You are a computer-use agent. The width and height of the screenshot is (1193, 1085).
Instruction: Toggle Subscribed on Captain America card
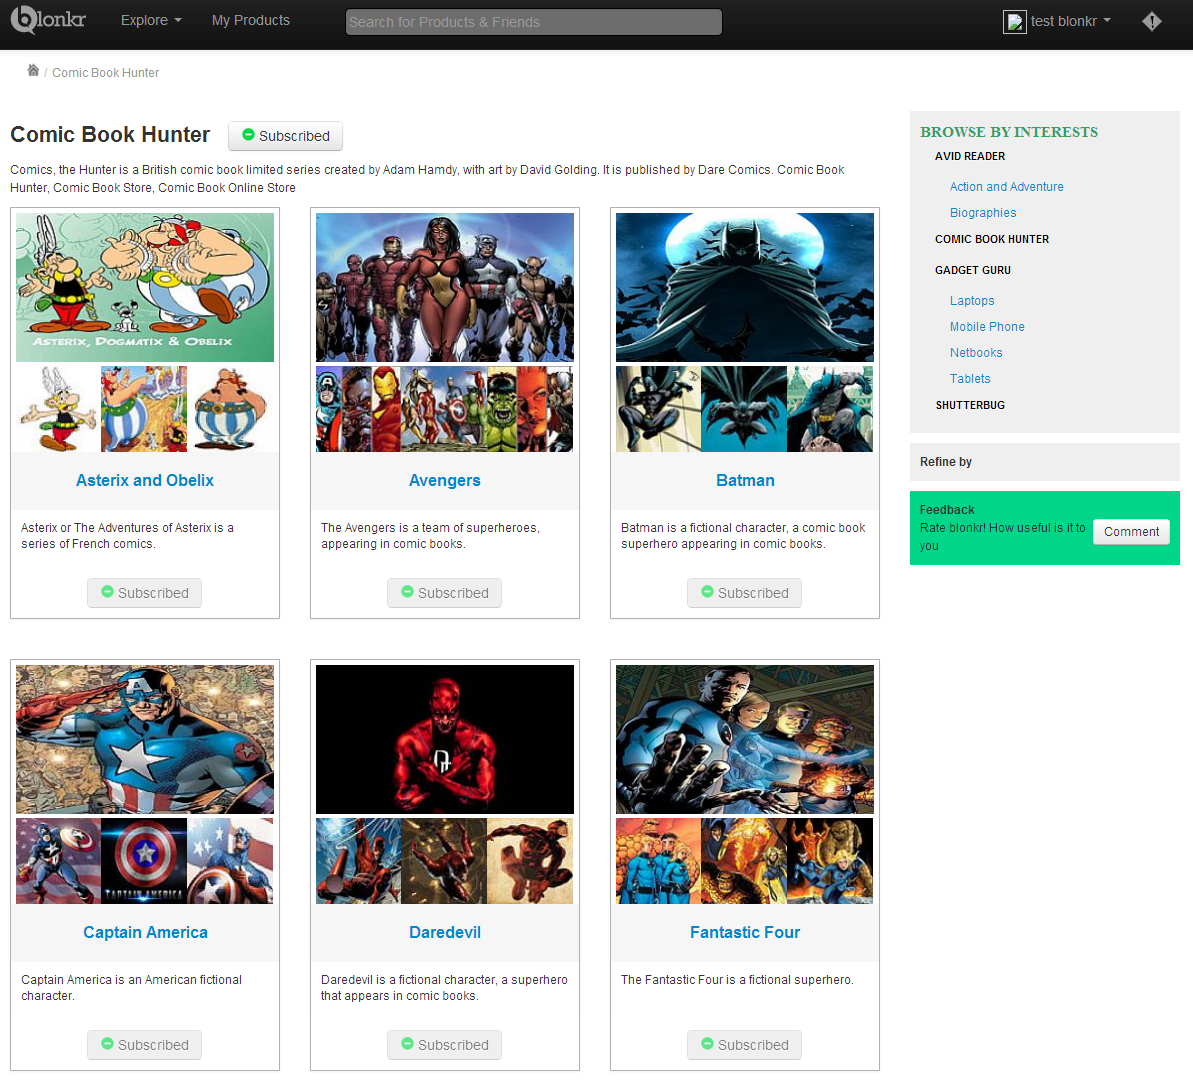click(145, 1045)
